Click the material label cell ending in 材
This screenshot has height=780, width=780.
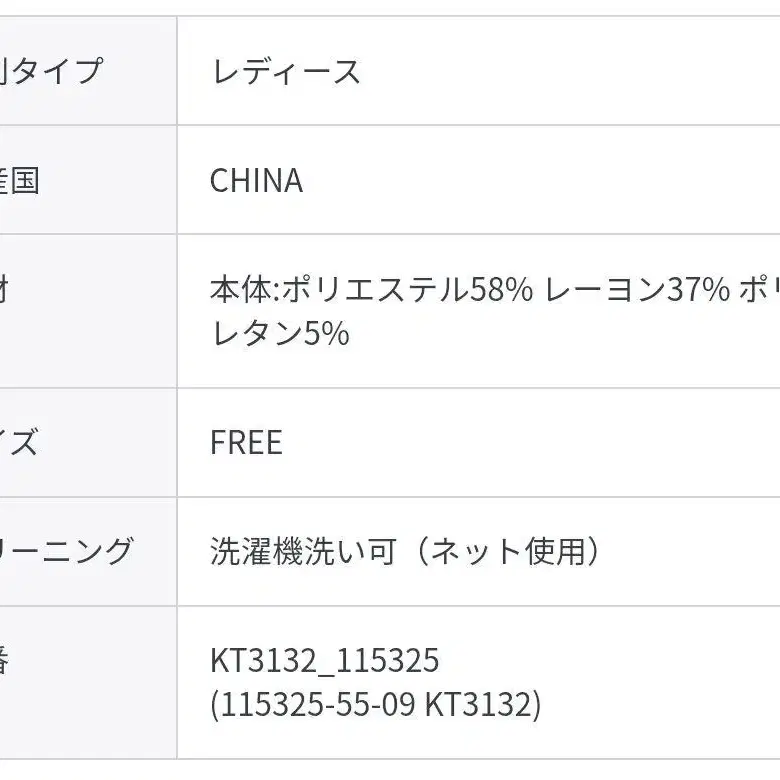(6, 289)
